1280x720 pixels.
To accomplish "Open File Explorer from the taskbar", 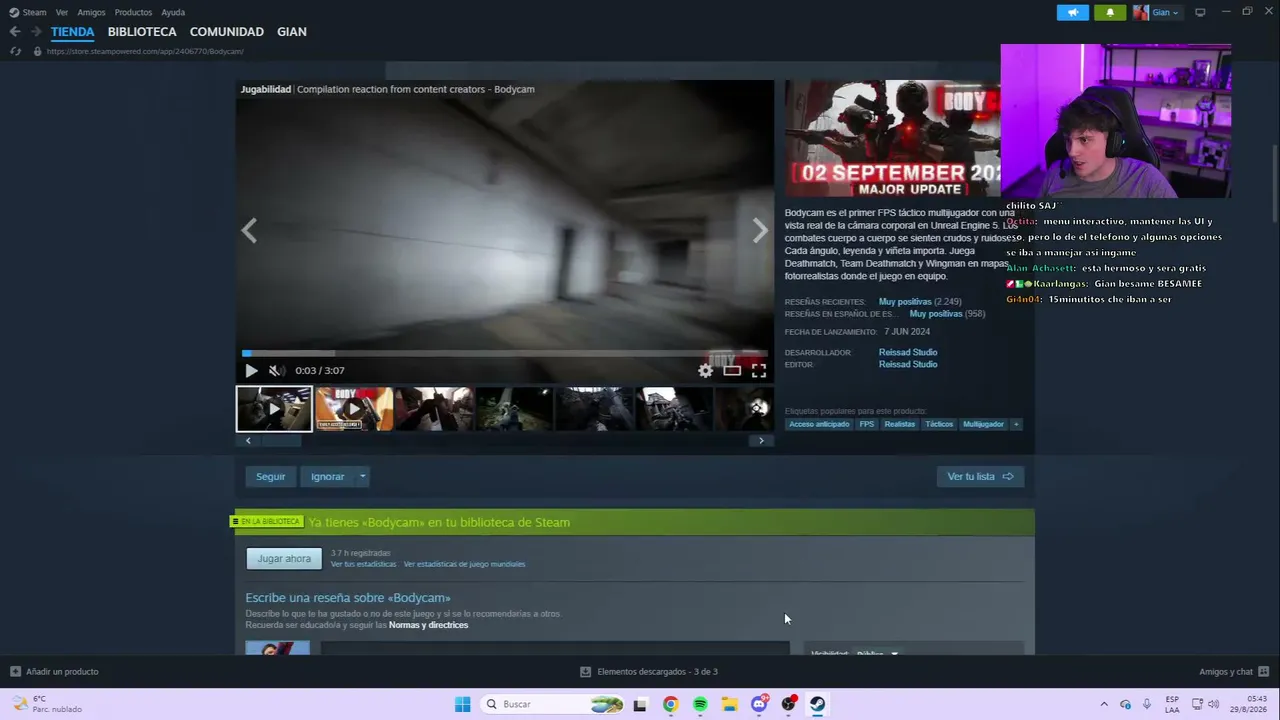I will tap(729, 704).
